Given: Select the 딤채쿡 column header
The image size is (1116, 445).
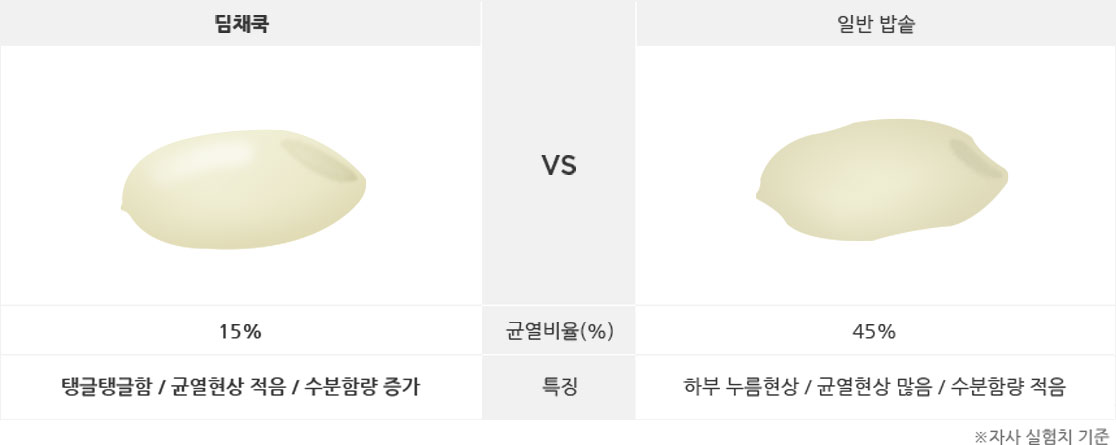Looking at the screenshot, I should pyautogui.click(x=241, y=24).
